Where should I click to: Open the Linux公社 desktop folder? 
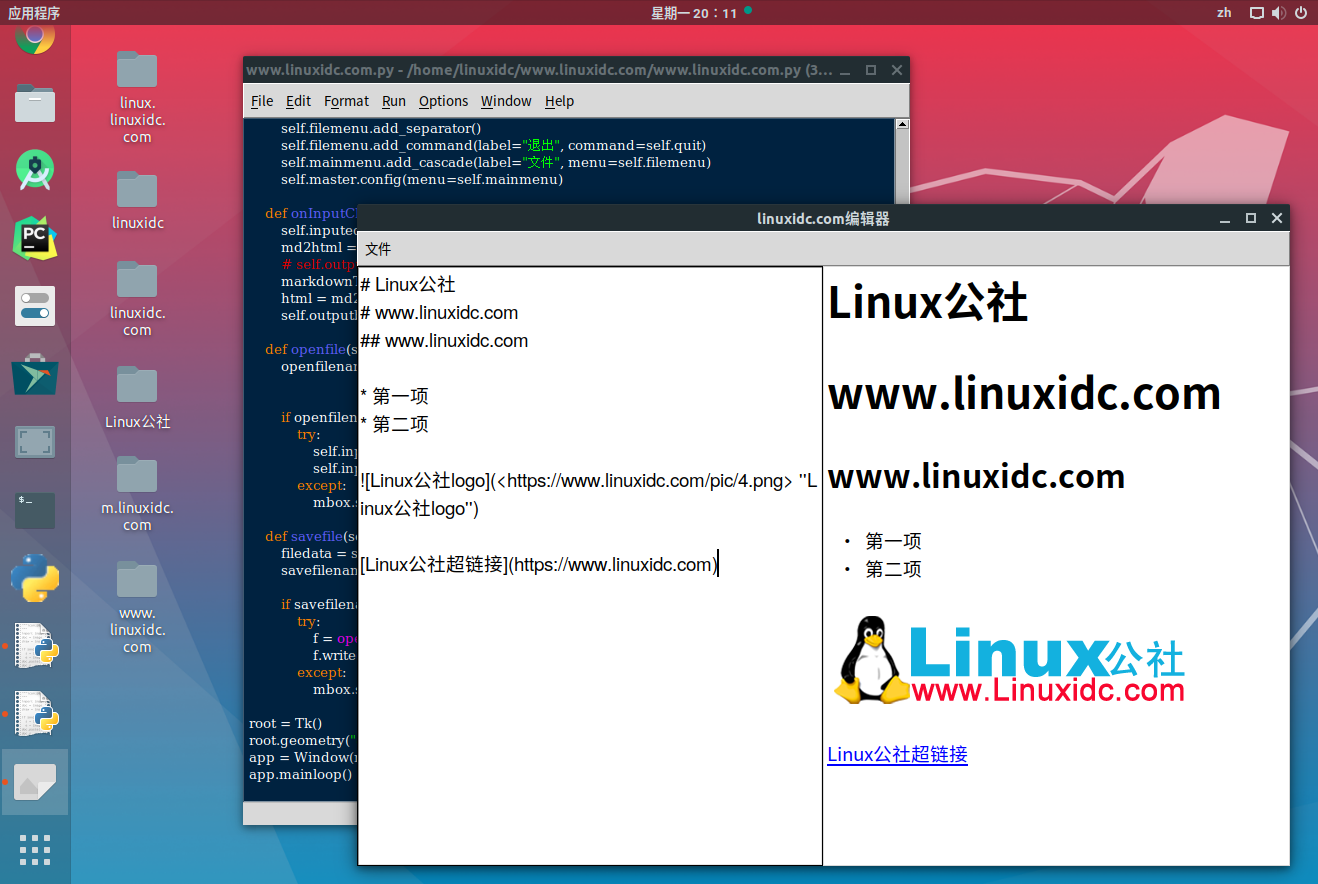[x=137, y=398]
